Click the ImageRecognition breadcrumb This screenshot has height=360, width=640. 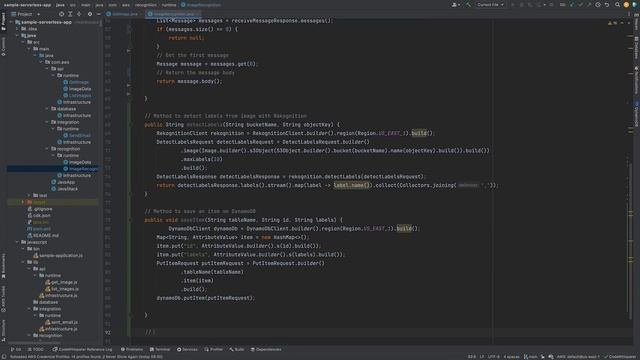click(x=201, y=5)
